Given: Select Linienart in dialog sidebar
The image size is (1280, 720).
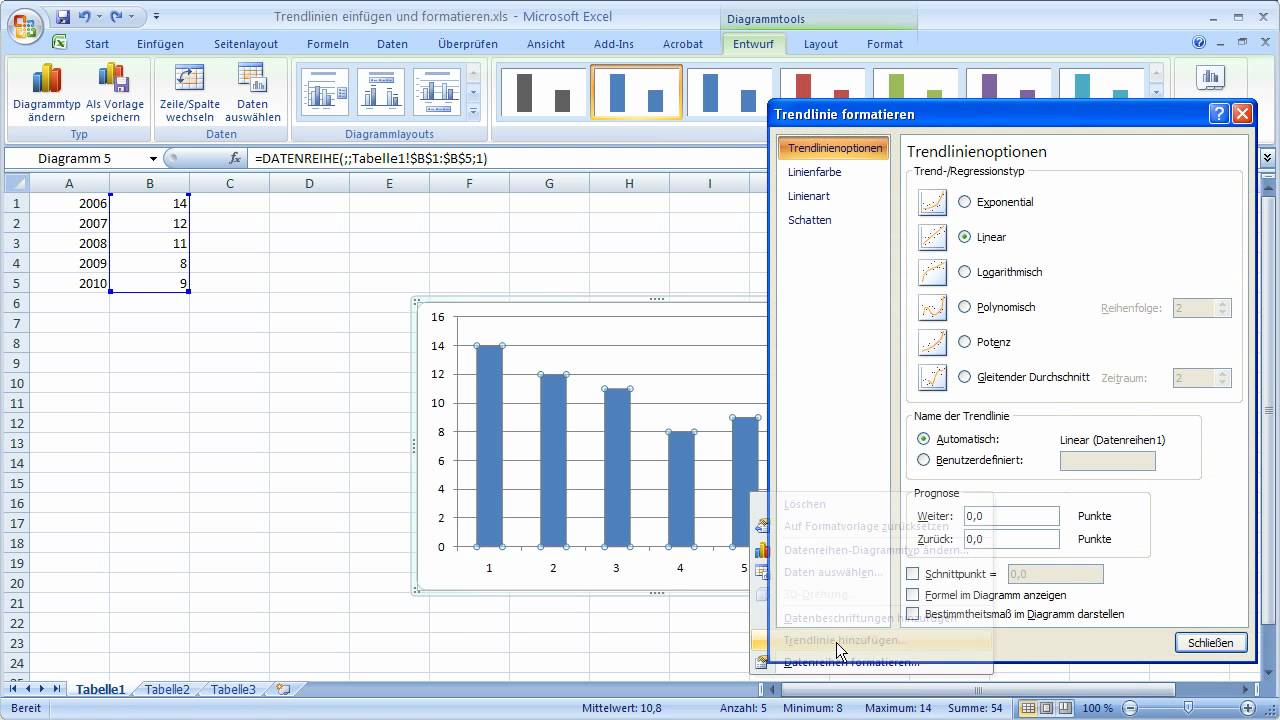Looking at the screenshot, I should (809, 196).
